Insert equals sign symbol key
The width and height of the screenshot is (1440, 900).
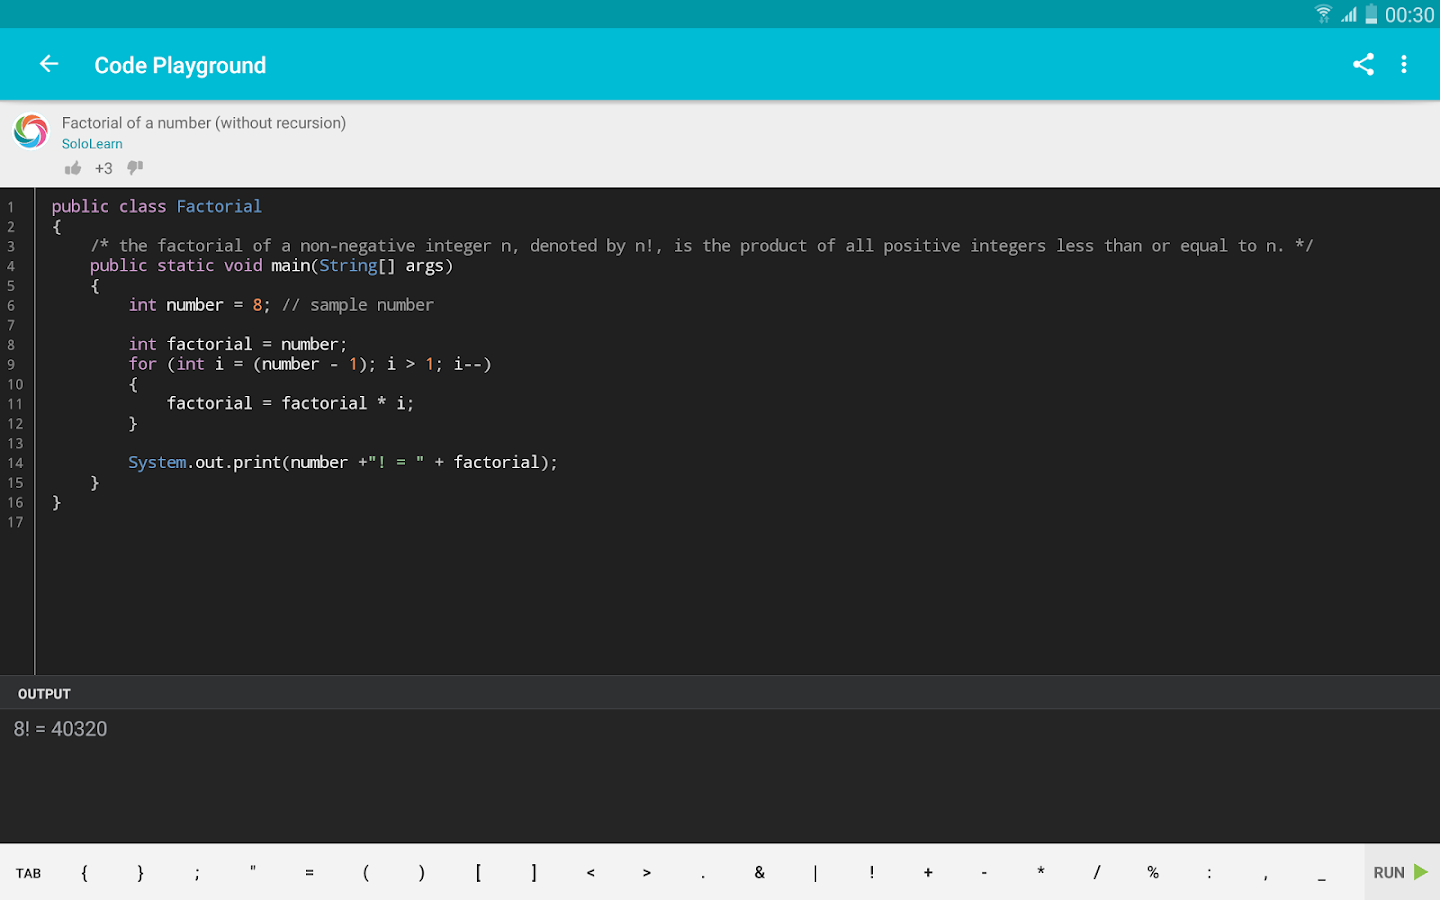[310, 873]
